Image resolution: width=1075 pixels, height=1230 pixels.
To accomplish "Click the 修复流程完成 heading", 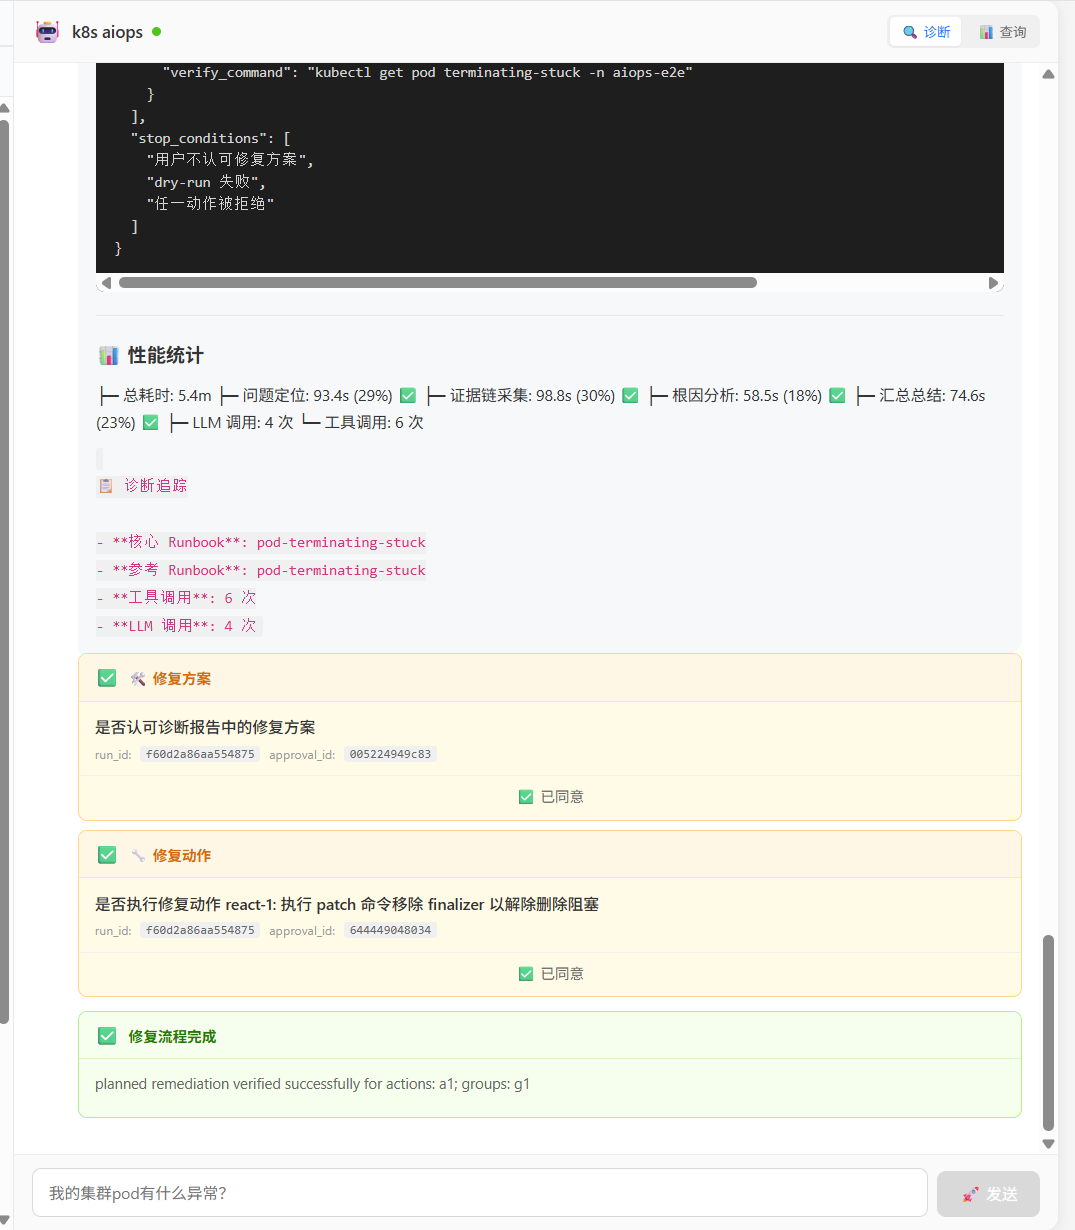I will pyautogui.click(x=172, y=1037).
